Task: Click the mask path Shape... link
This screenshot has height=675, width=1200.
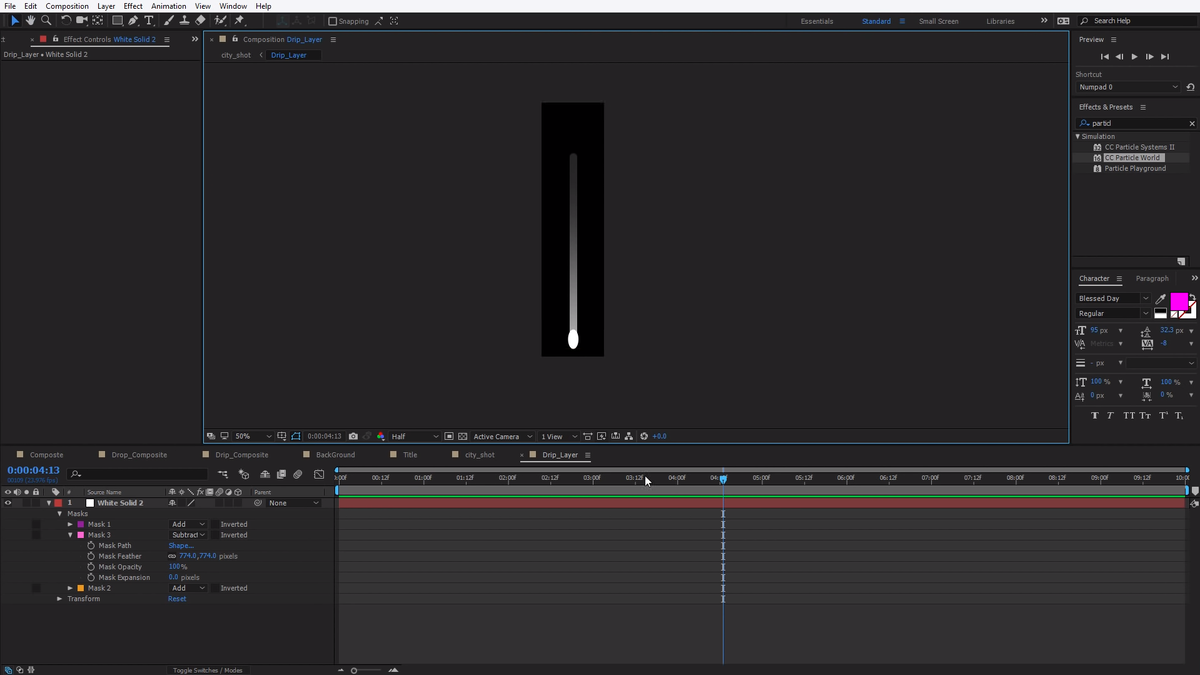Action: [x=180, y=546]
